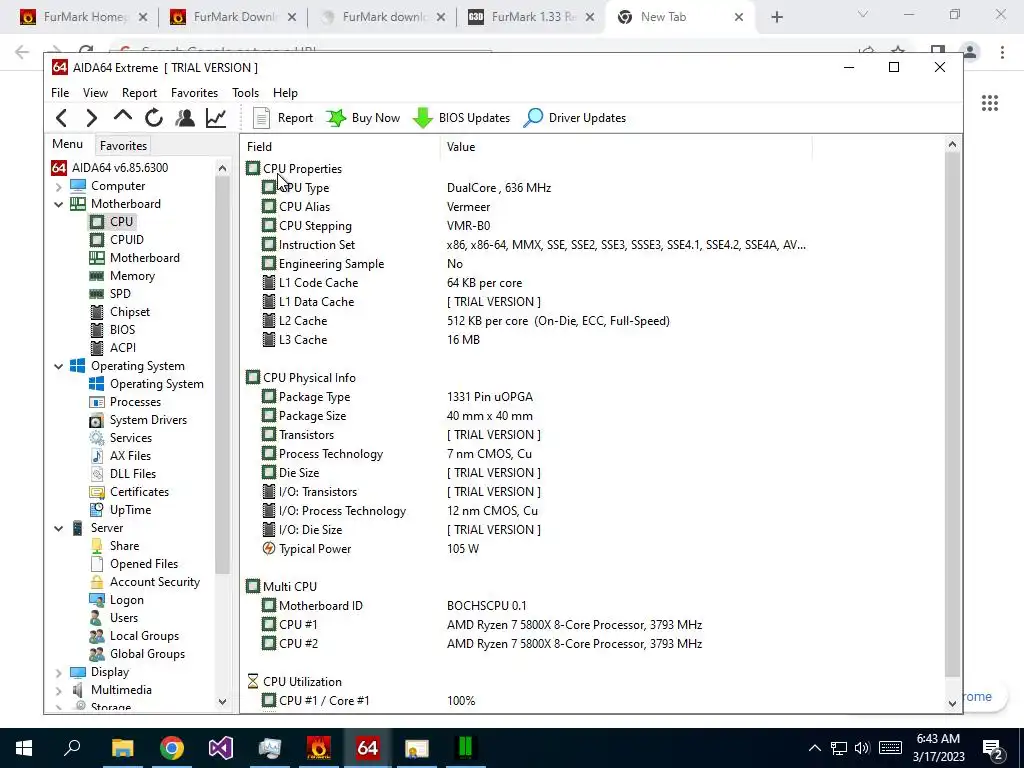Screen dimensions: 1024x768
Task: Open the user/remote icon in AIDA64 toolbar
Action: pos(185,118)
